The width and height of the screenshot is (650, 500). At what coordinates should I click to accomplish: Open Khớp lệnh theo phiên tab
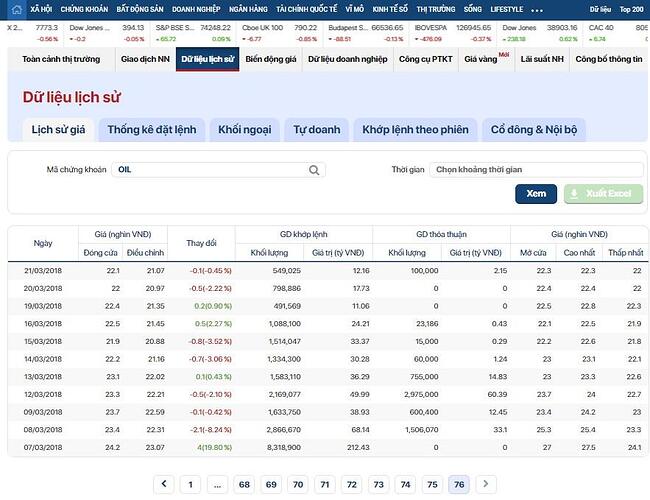[x=415, y=129]
